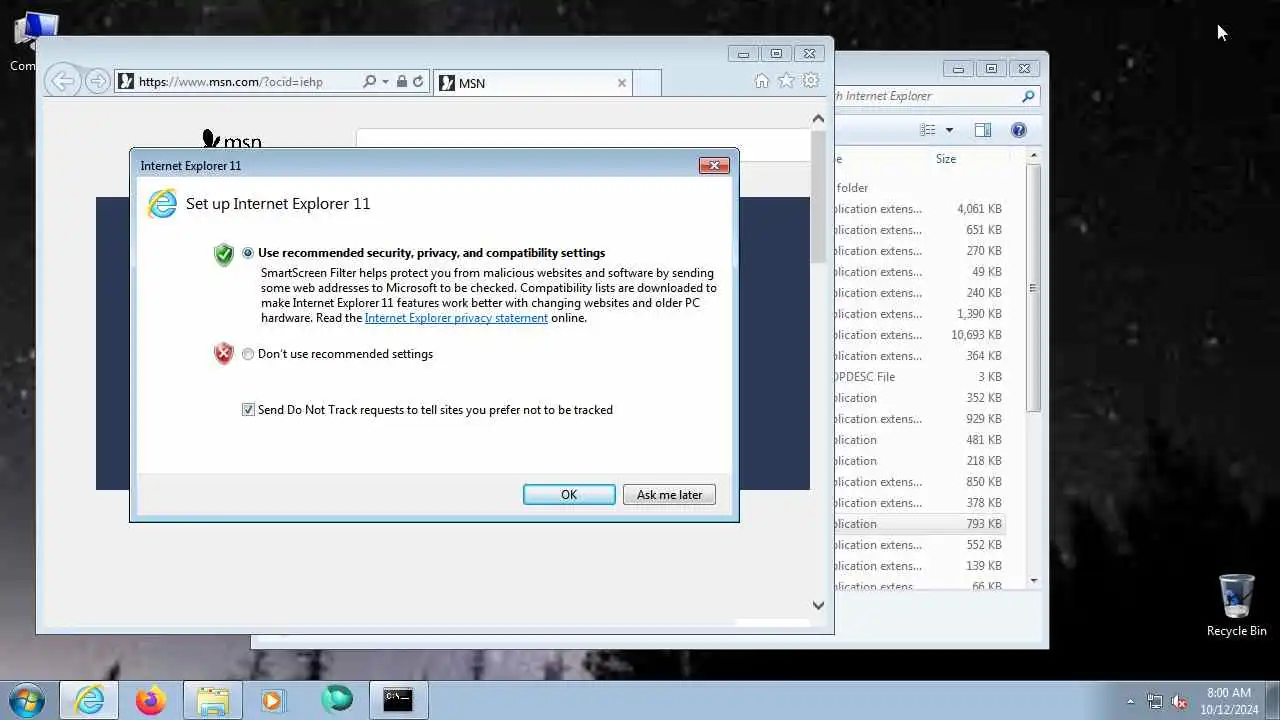Select Don't use recommended settings radio

click(248, 354)
